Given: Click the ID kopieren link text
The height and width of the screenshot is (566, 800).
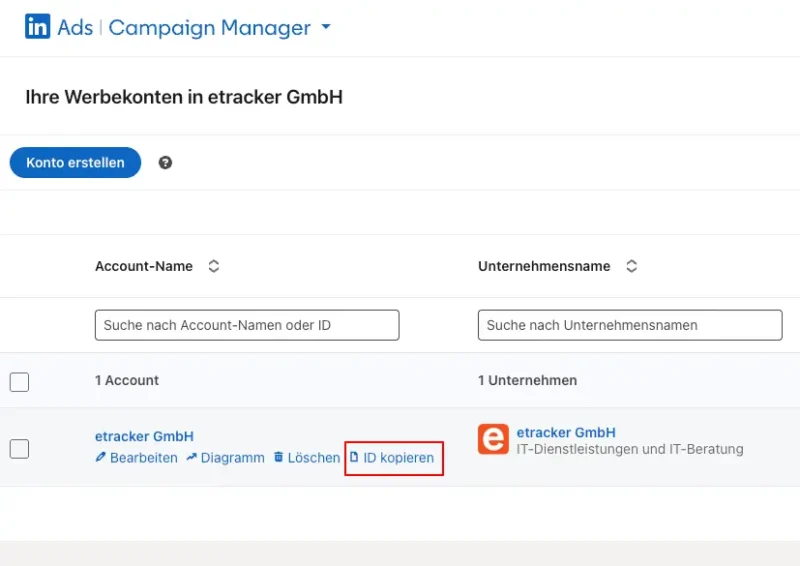Looking at the screenshot, I should click(398, 458).
